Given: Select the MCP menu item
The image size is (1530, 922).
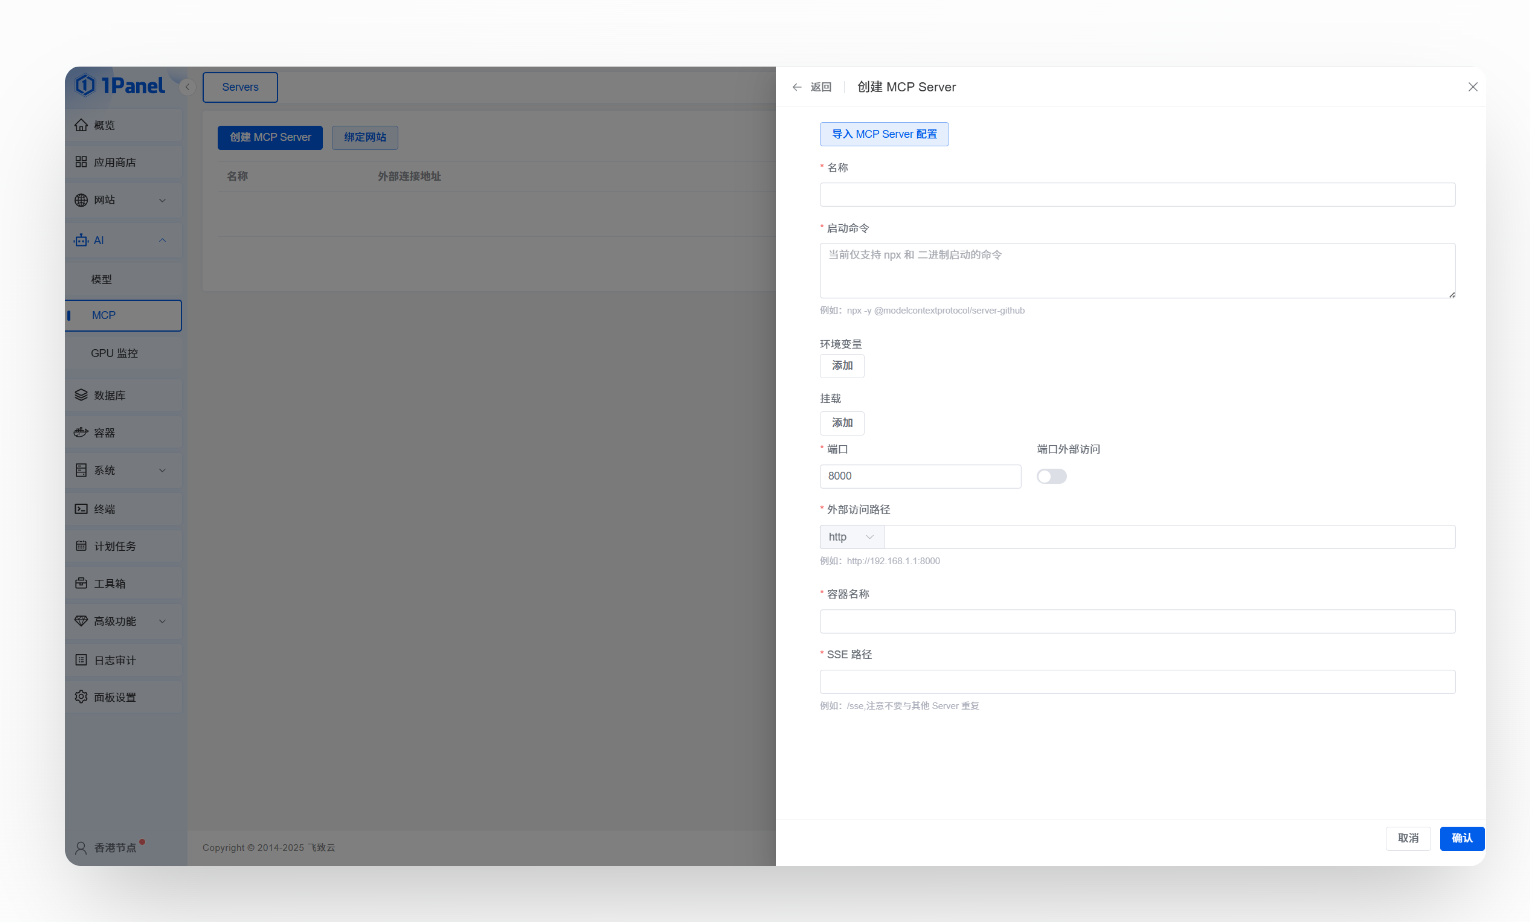Looking at the screenshot, I should pos(104,315).
